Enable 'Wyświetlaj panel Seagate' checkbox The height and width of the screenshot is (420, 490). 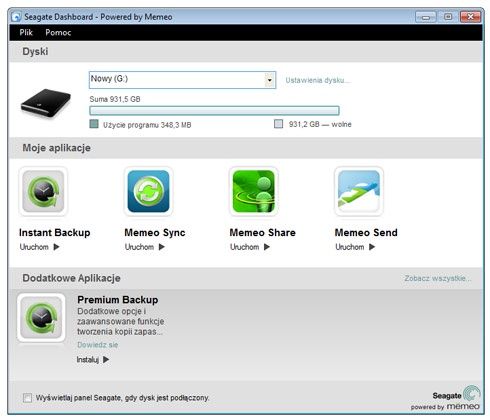27,398
